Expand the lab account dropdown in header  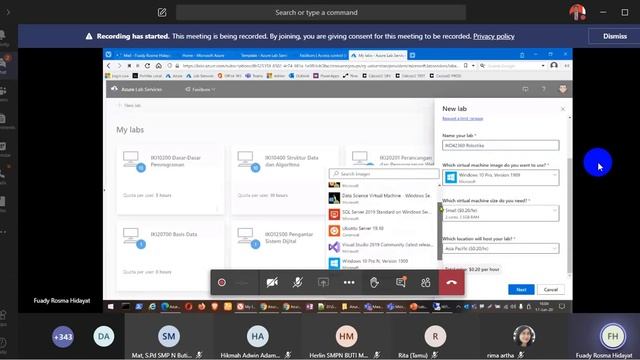coord(200,89)
